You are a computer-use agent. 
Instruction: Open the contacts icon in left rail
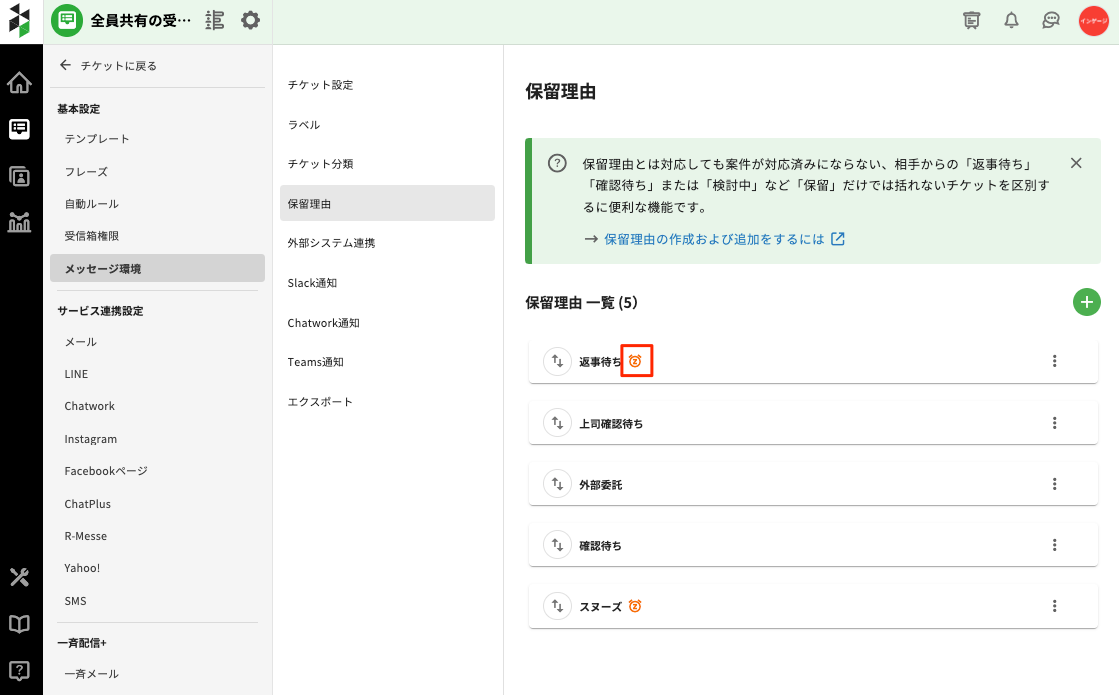(20, 176)
